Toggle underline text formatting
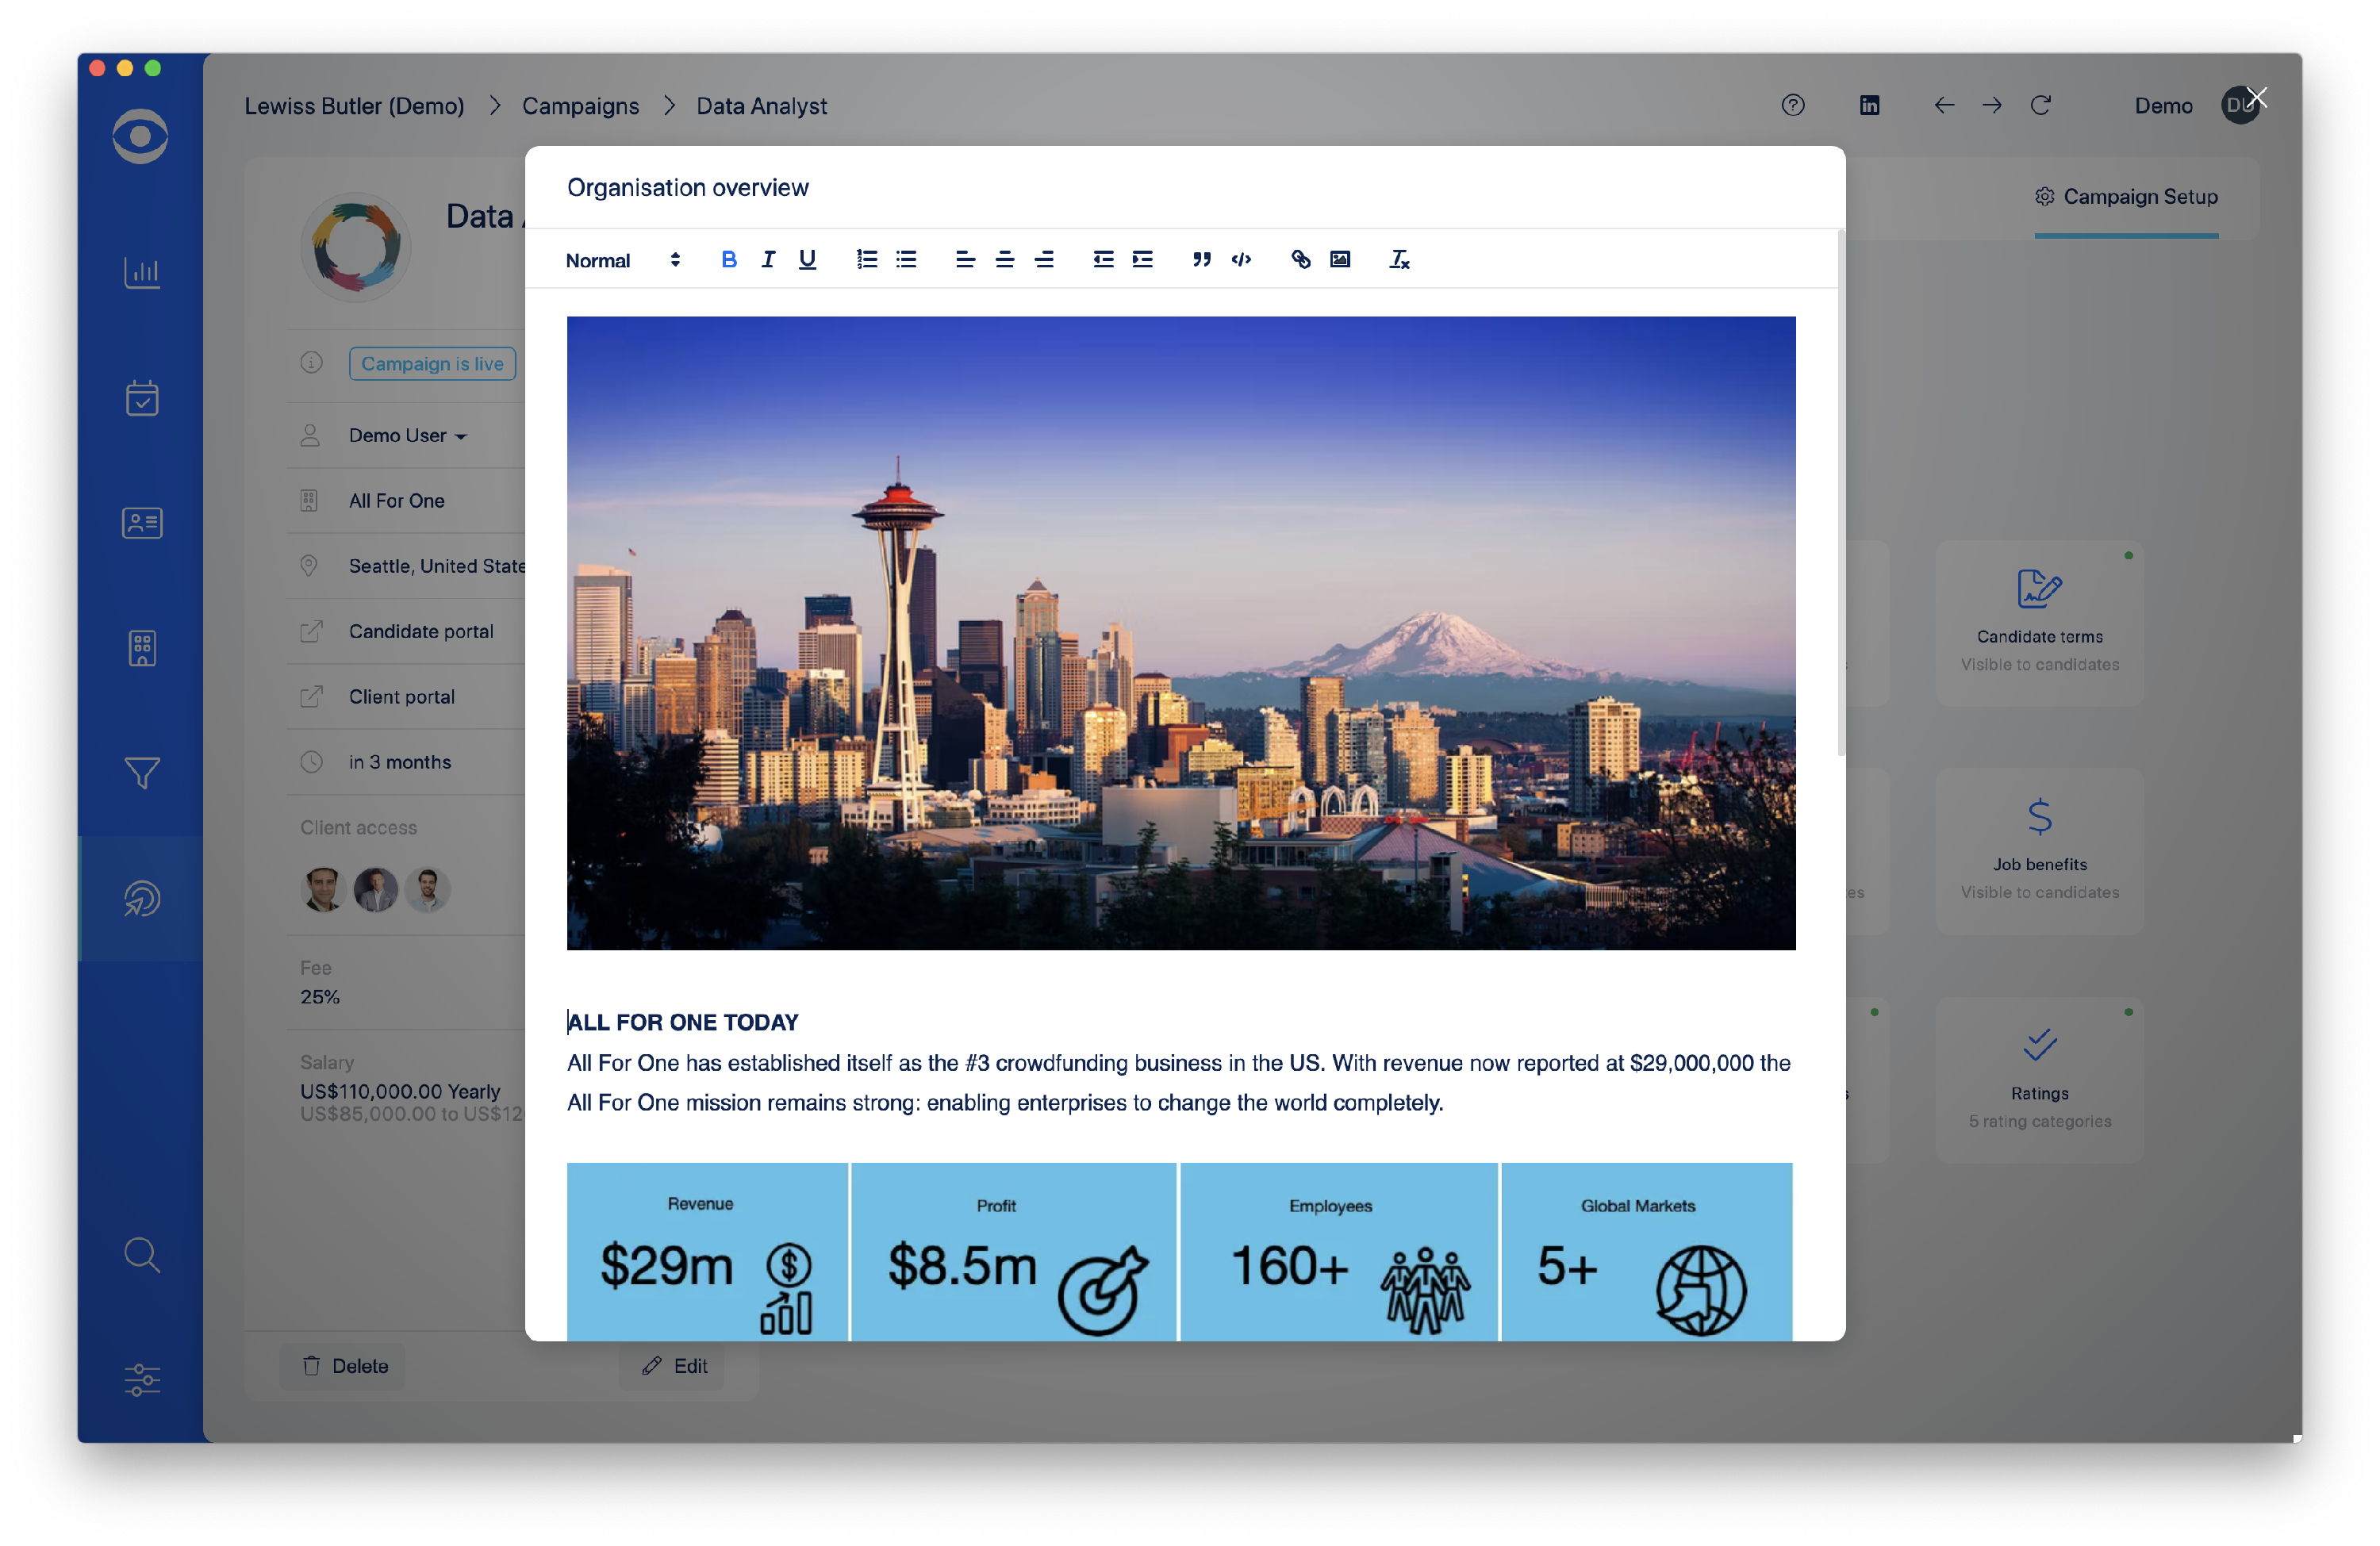Screen dimensions: 2380x1546 pos(807,260)
